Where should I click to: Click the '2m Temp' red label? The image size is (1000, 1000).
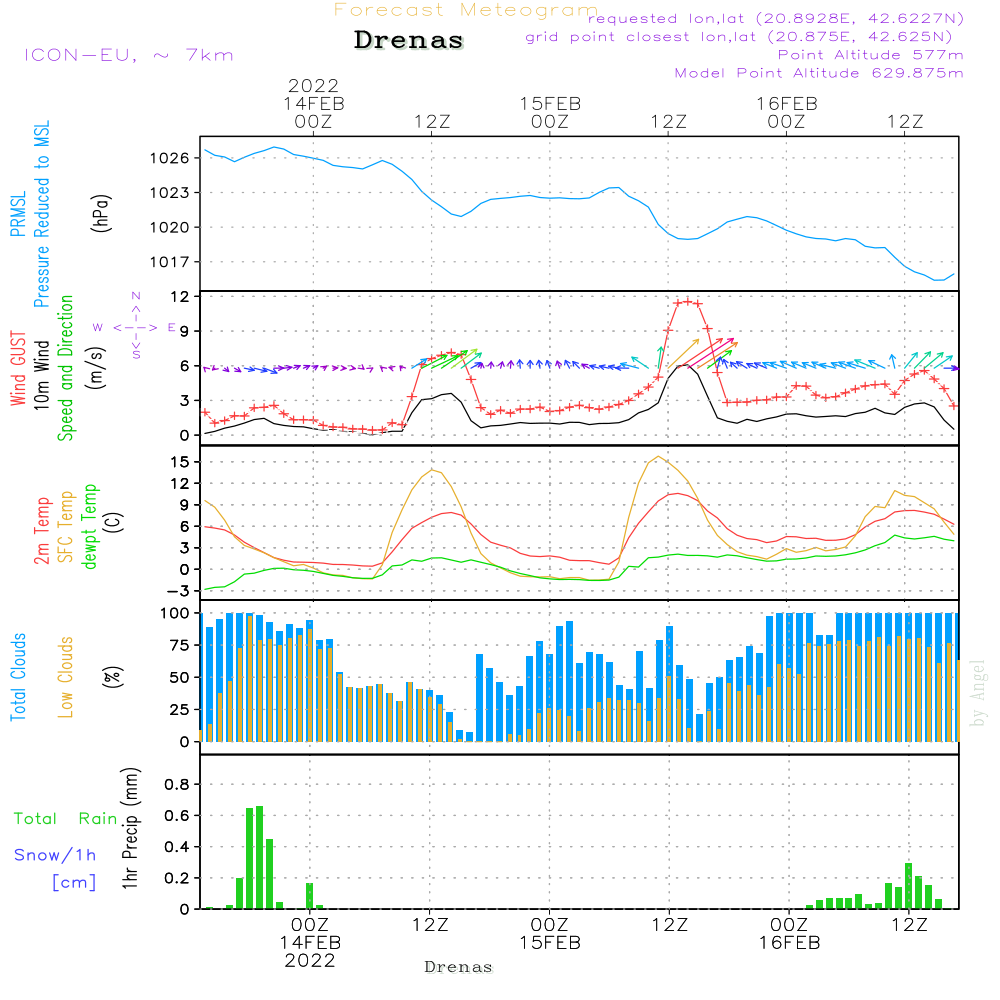tap(41, 531)
